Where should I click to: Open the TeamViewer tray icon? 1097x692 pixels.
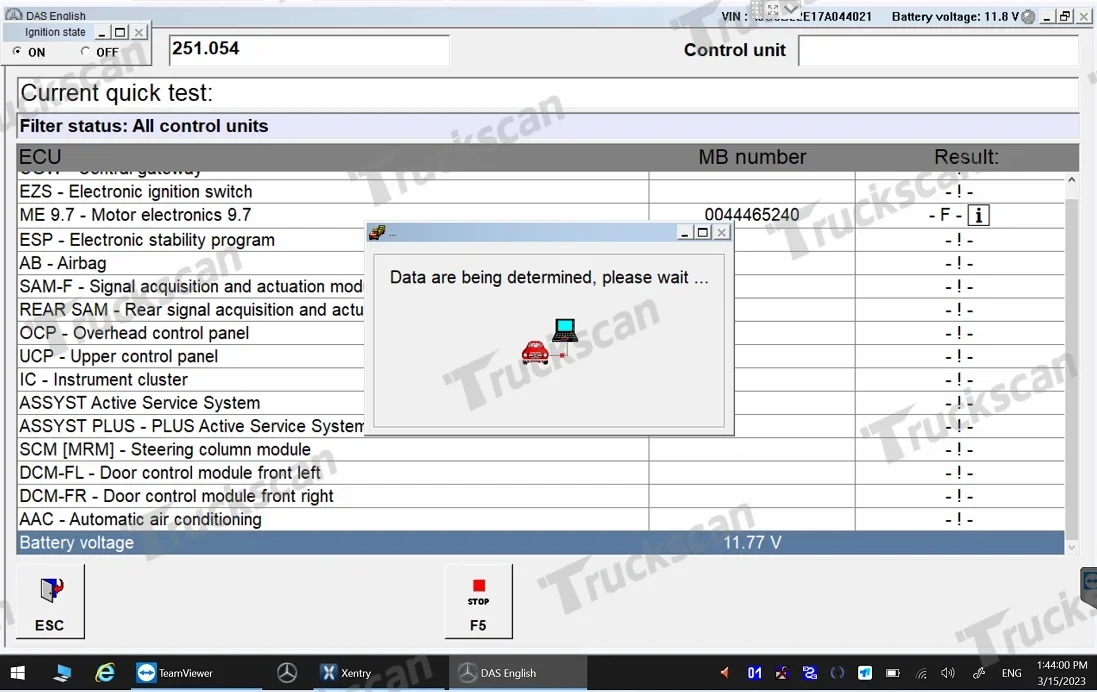coord(865,673)
